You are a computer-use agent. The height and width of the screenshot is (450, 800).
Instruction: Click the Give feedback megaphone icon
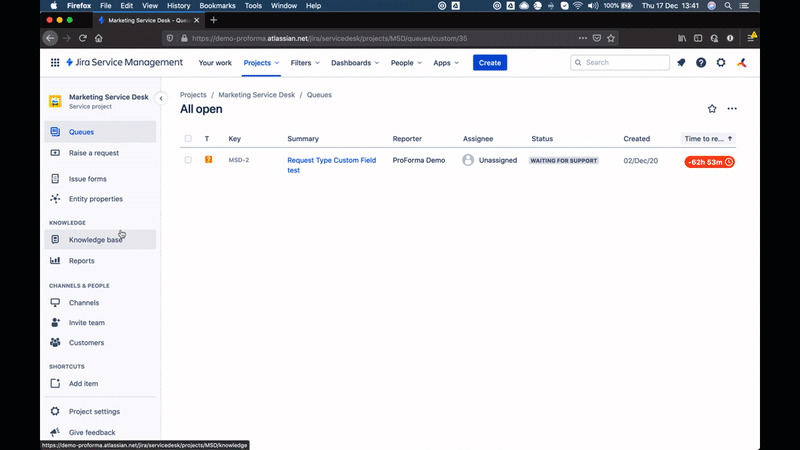point(55,432)
